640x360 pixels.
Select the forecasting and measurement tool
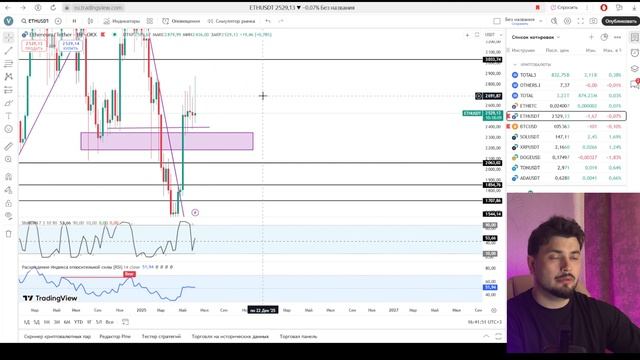click(9, 90)
